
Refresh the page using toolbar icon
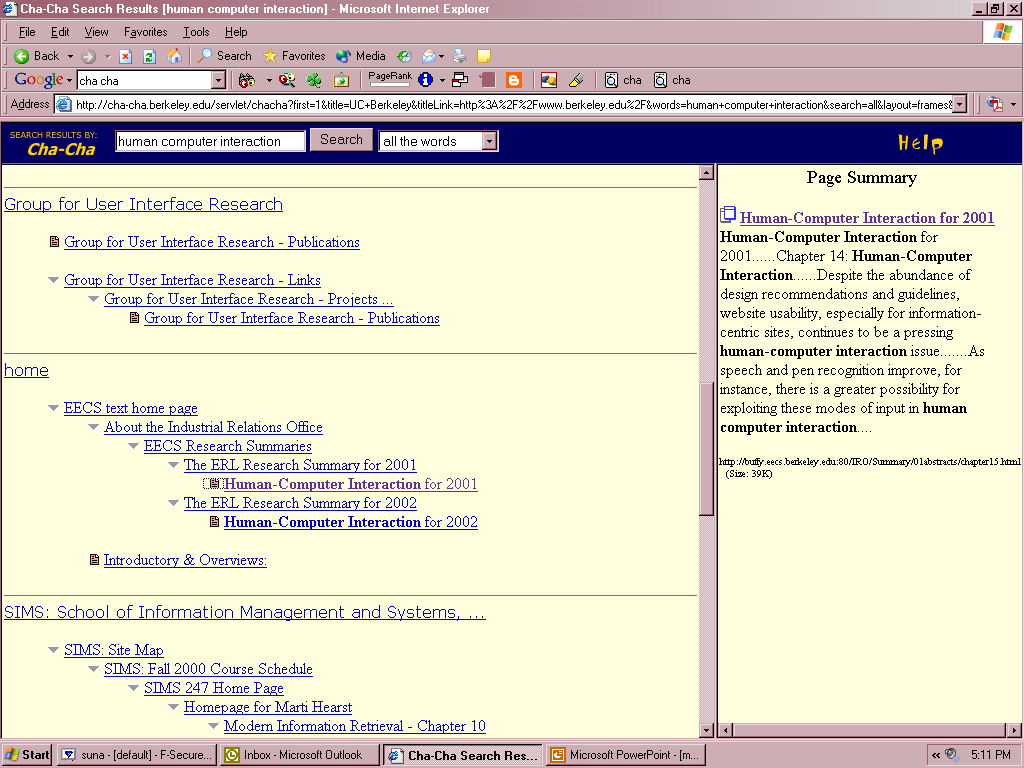tap(150, 56)
